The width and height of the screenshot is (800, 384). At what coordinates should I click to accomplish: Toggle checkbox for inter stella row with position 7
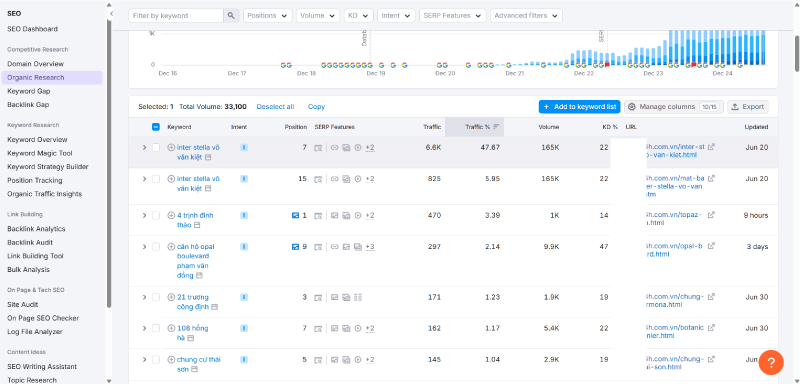coord(156,148)
